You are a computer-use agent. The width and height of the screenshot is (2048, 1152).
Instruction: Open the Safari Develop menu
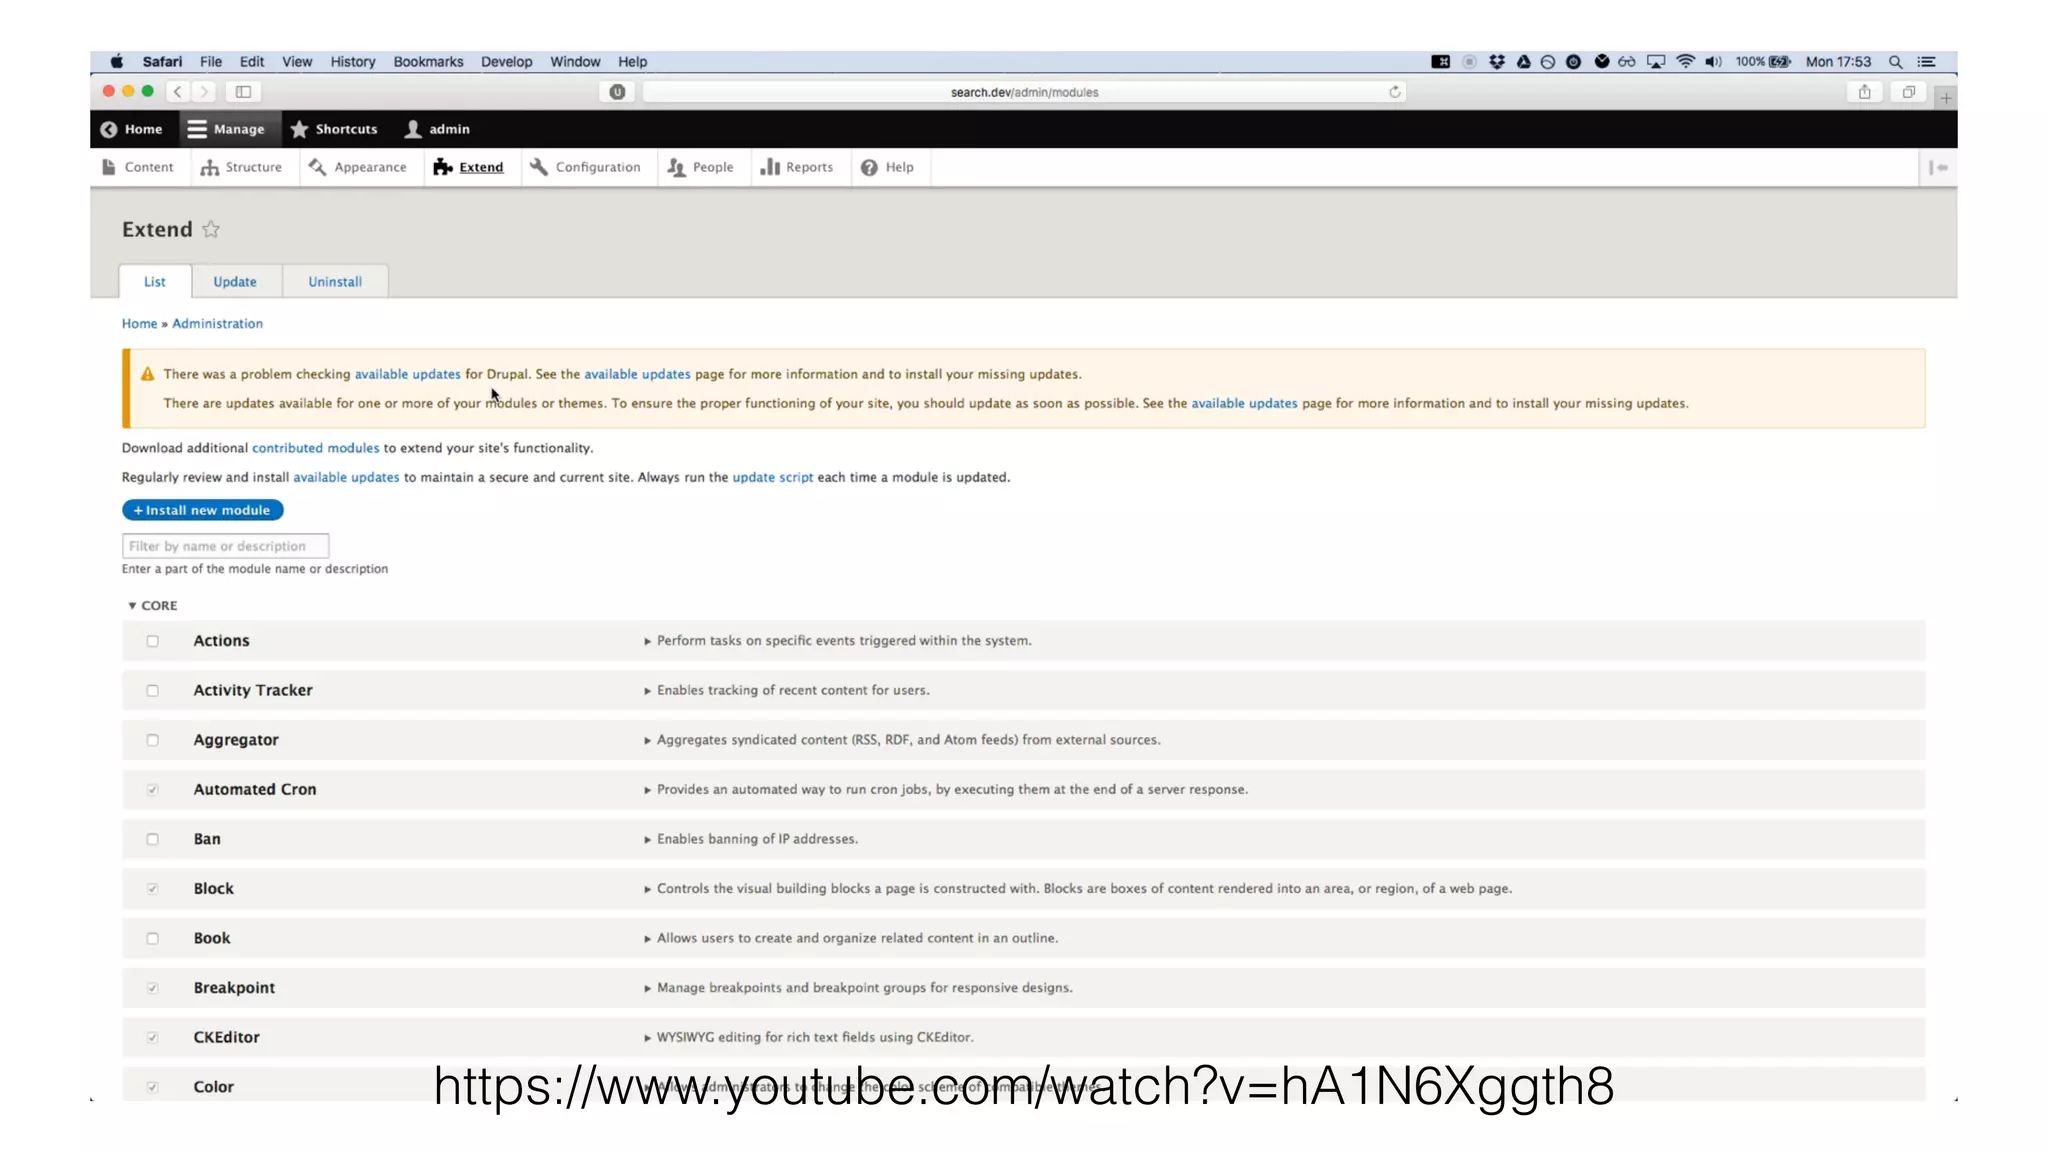(506, 62)
